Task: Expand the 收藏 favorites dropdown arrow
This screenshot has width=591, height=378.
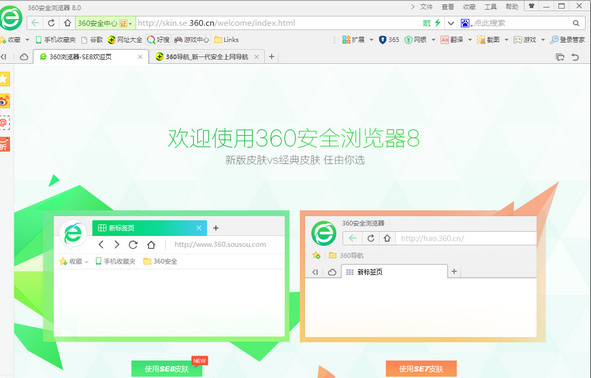Action: 27,40
